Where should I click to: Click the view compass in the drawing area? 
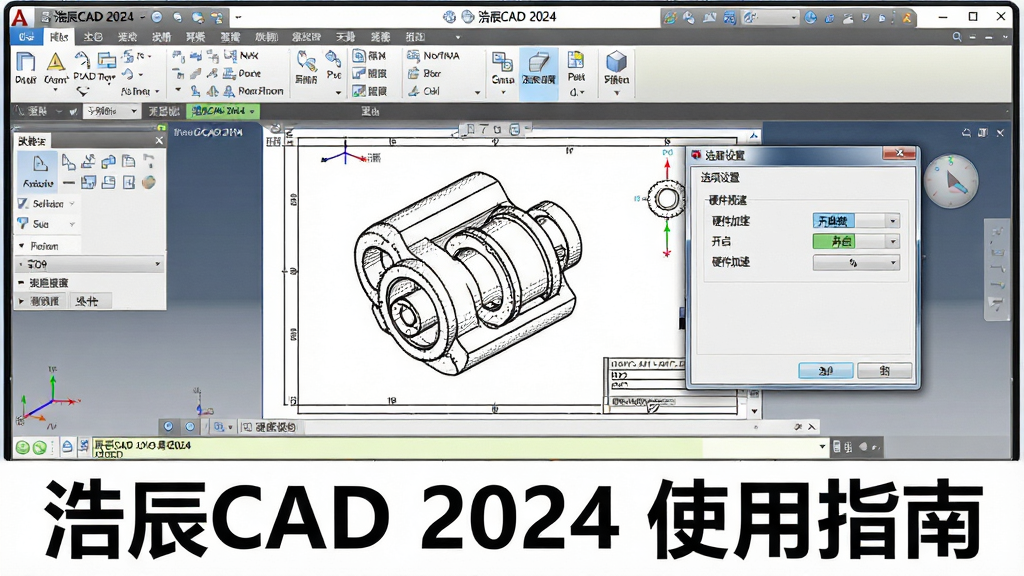pyautogui.click(x=952, y=181)
